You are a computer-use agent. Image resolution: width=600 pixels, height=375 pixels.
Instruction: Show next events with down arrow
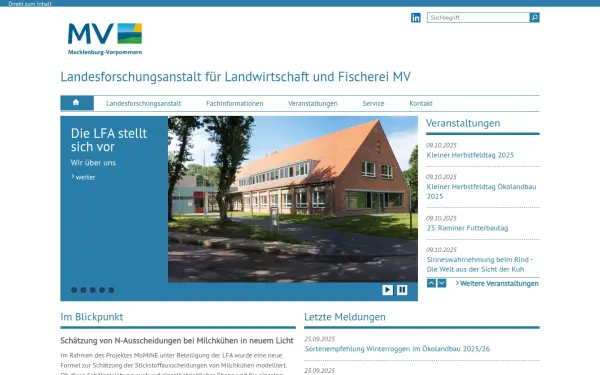442,283
